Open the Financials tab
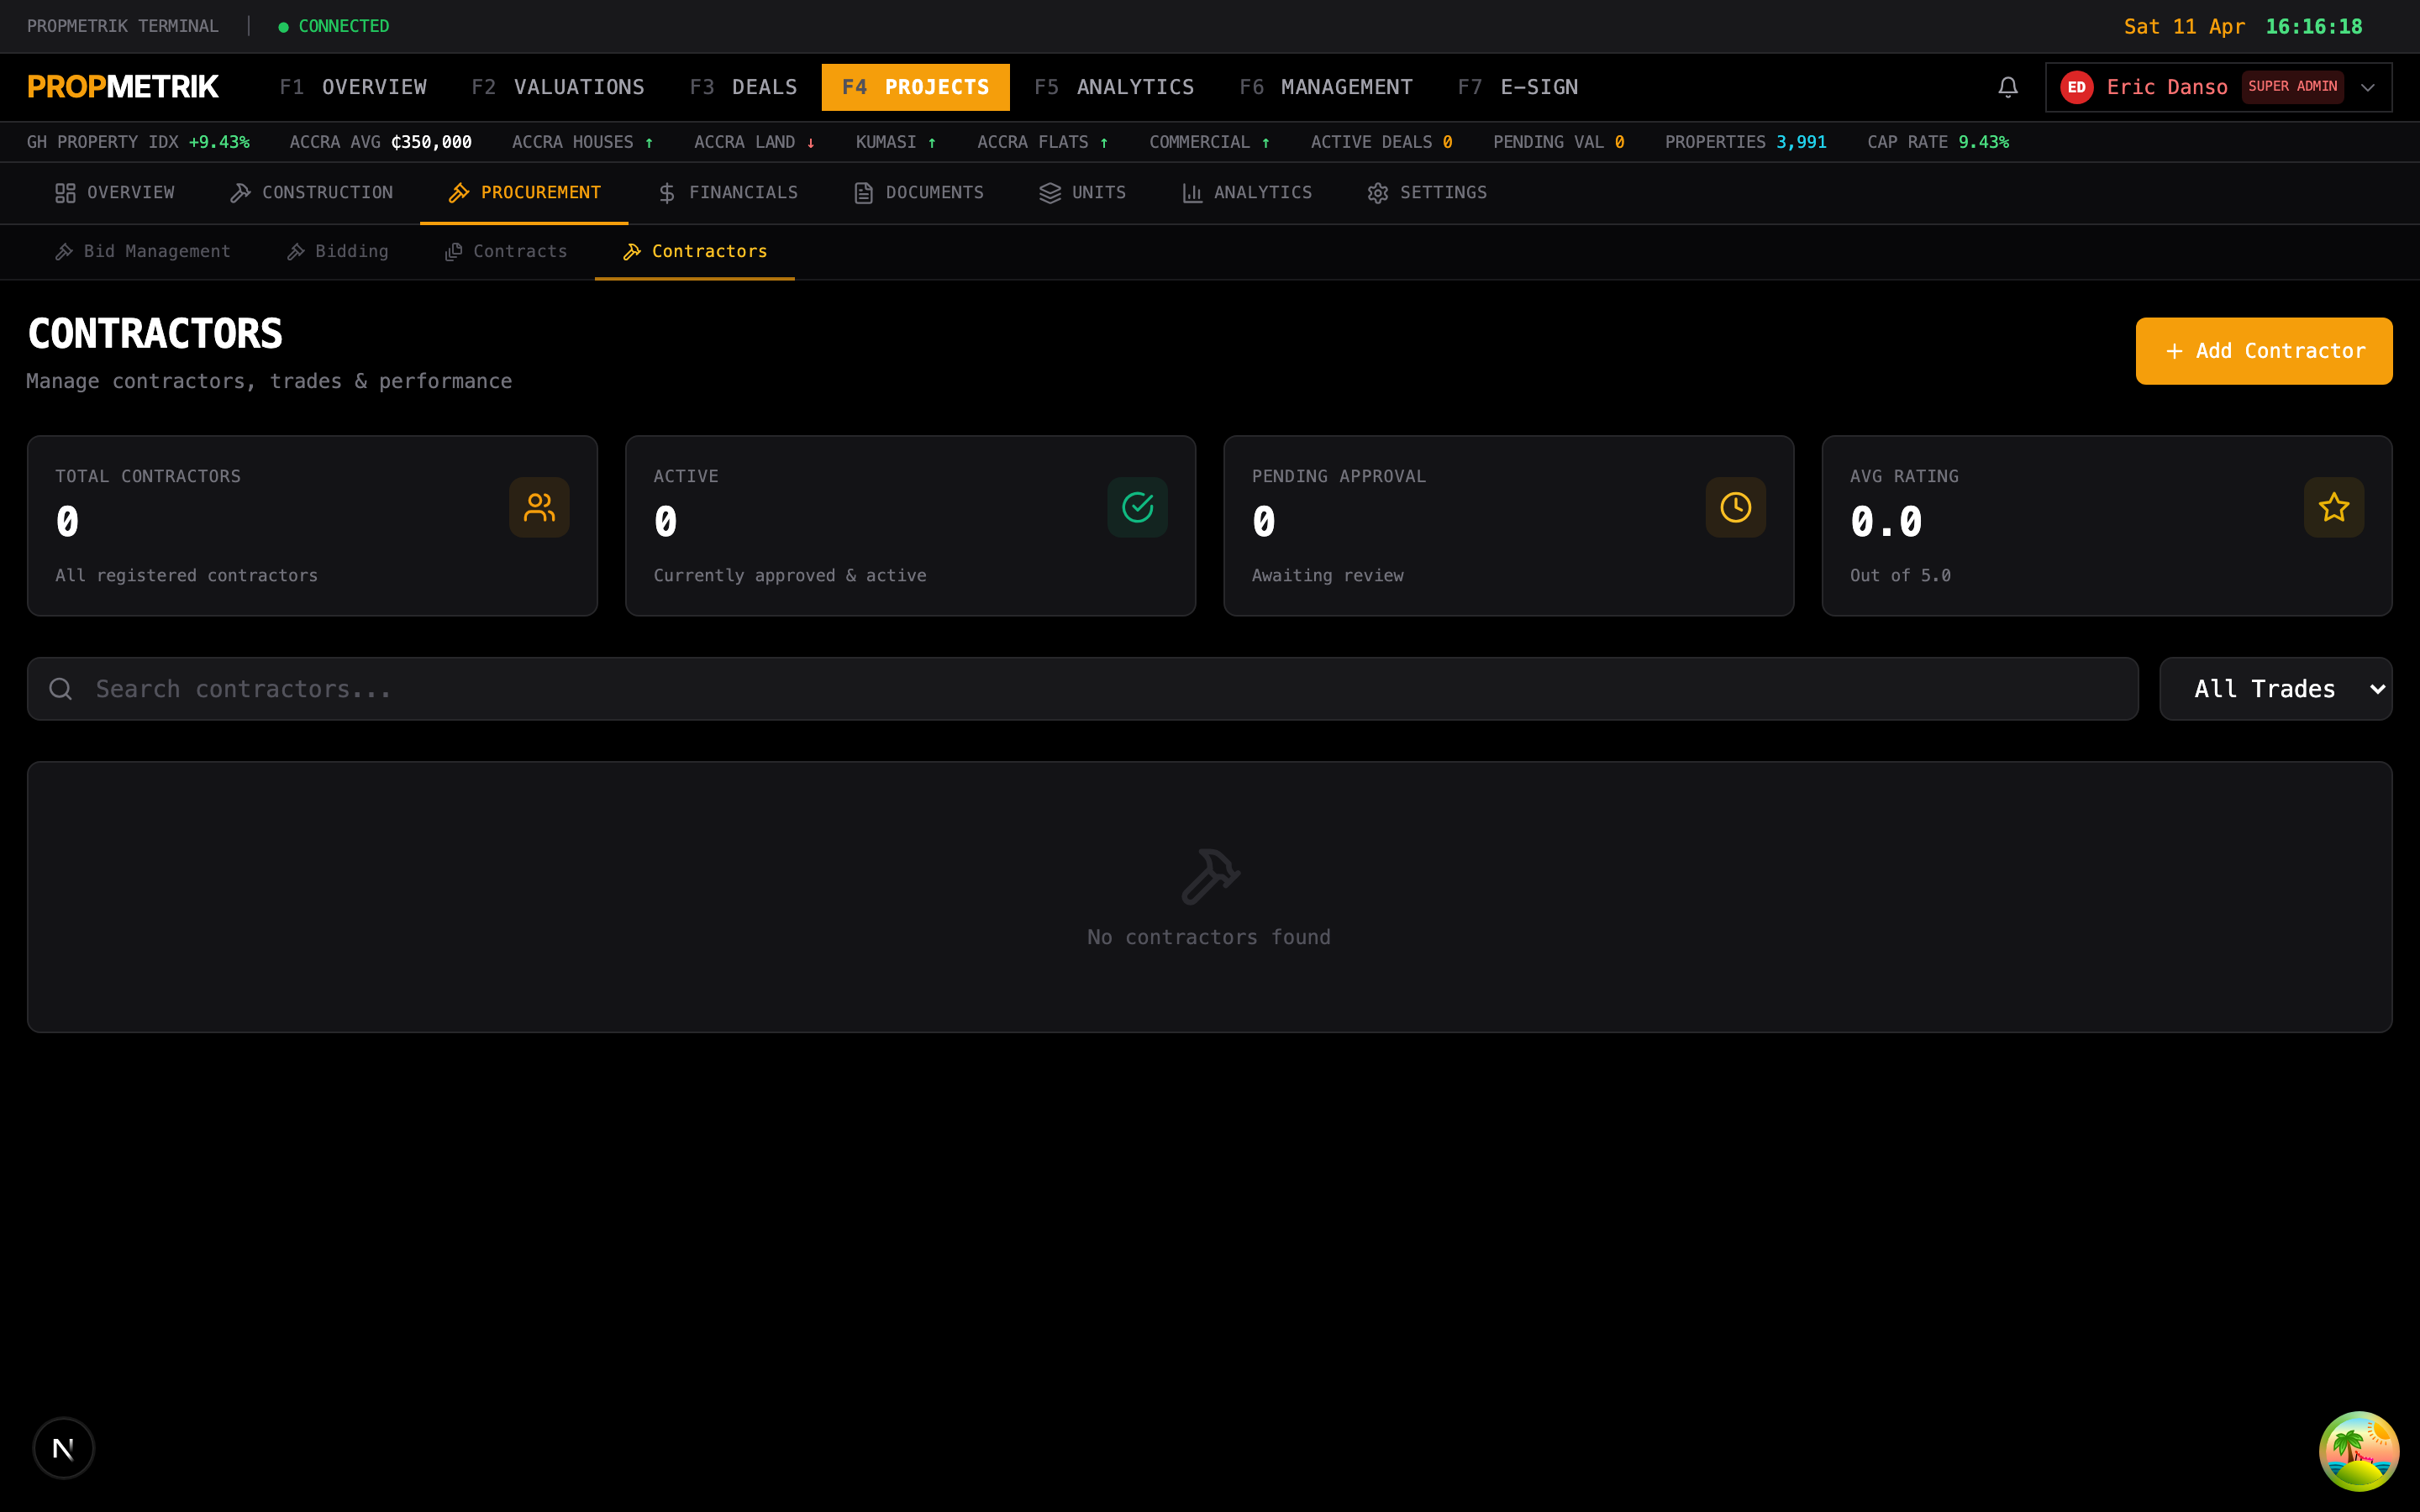The width and height of the screenshot is (2420, 1512). [x=727, y=193]
